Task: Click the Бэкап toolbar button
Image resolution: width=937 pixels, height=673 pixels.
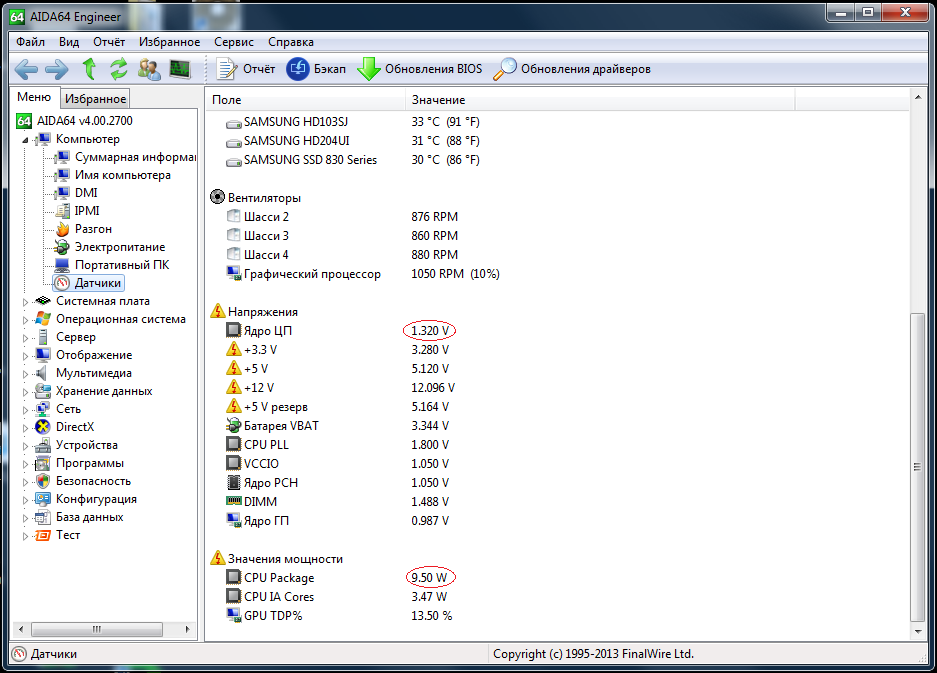Action: point(316,69)
